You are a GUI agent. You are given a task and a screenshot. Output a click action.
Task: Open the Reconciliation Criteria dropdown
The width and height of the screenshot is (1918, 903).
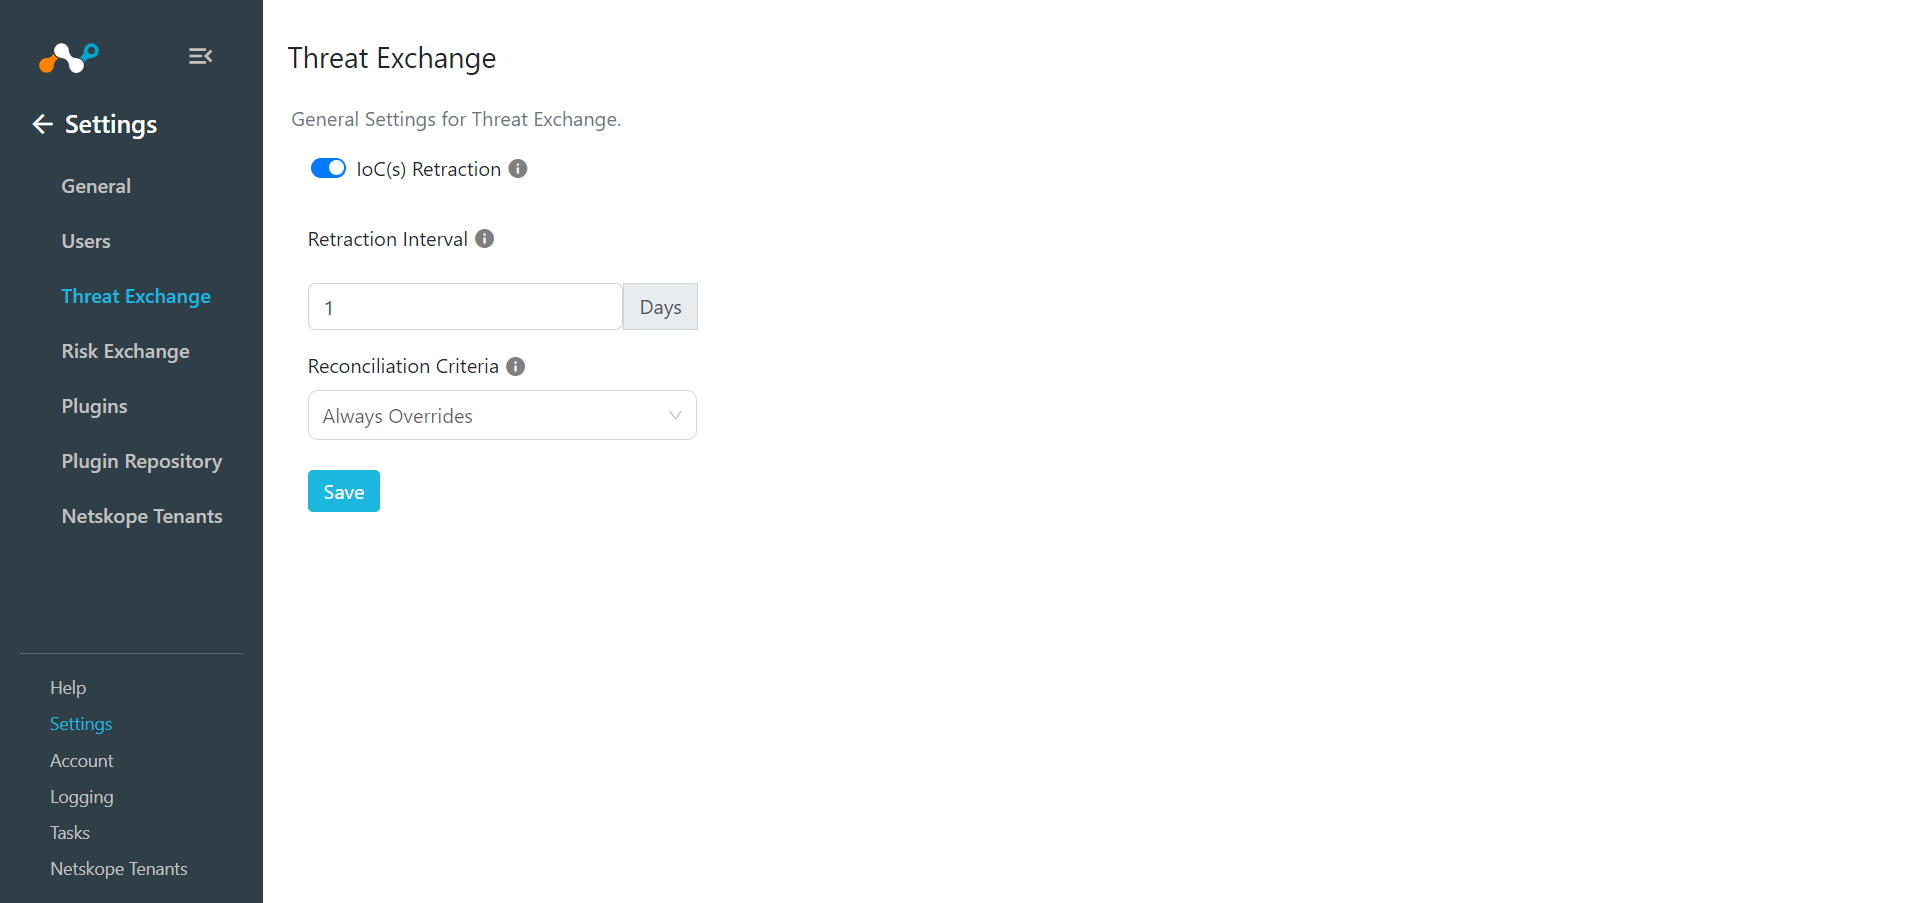click(502, 415)
